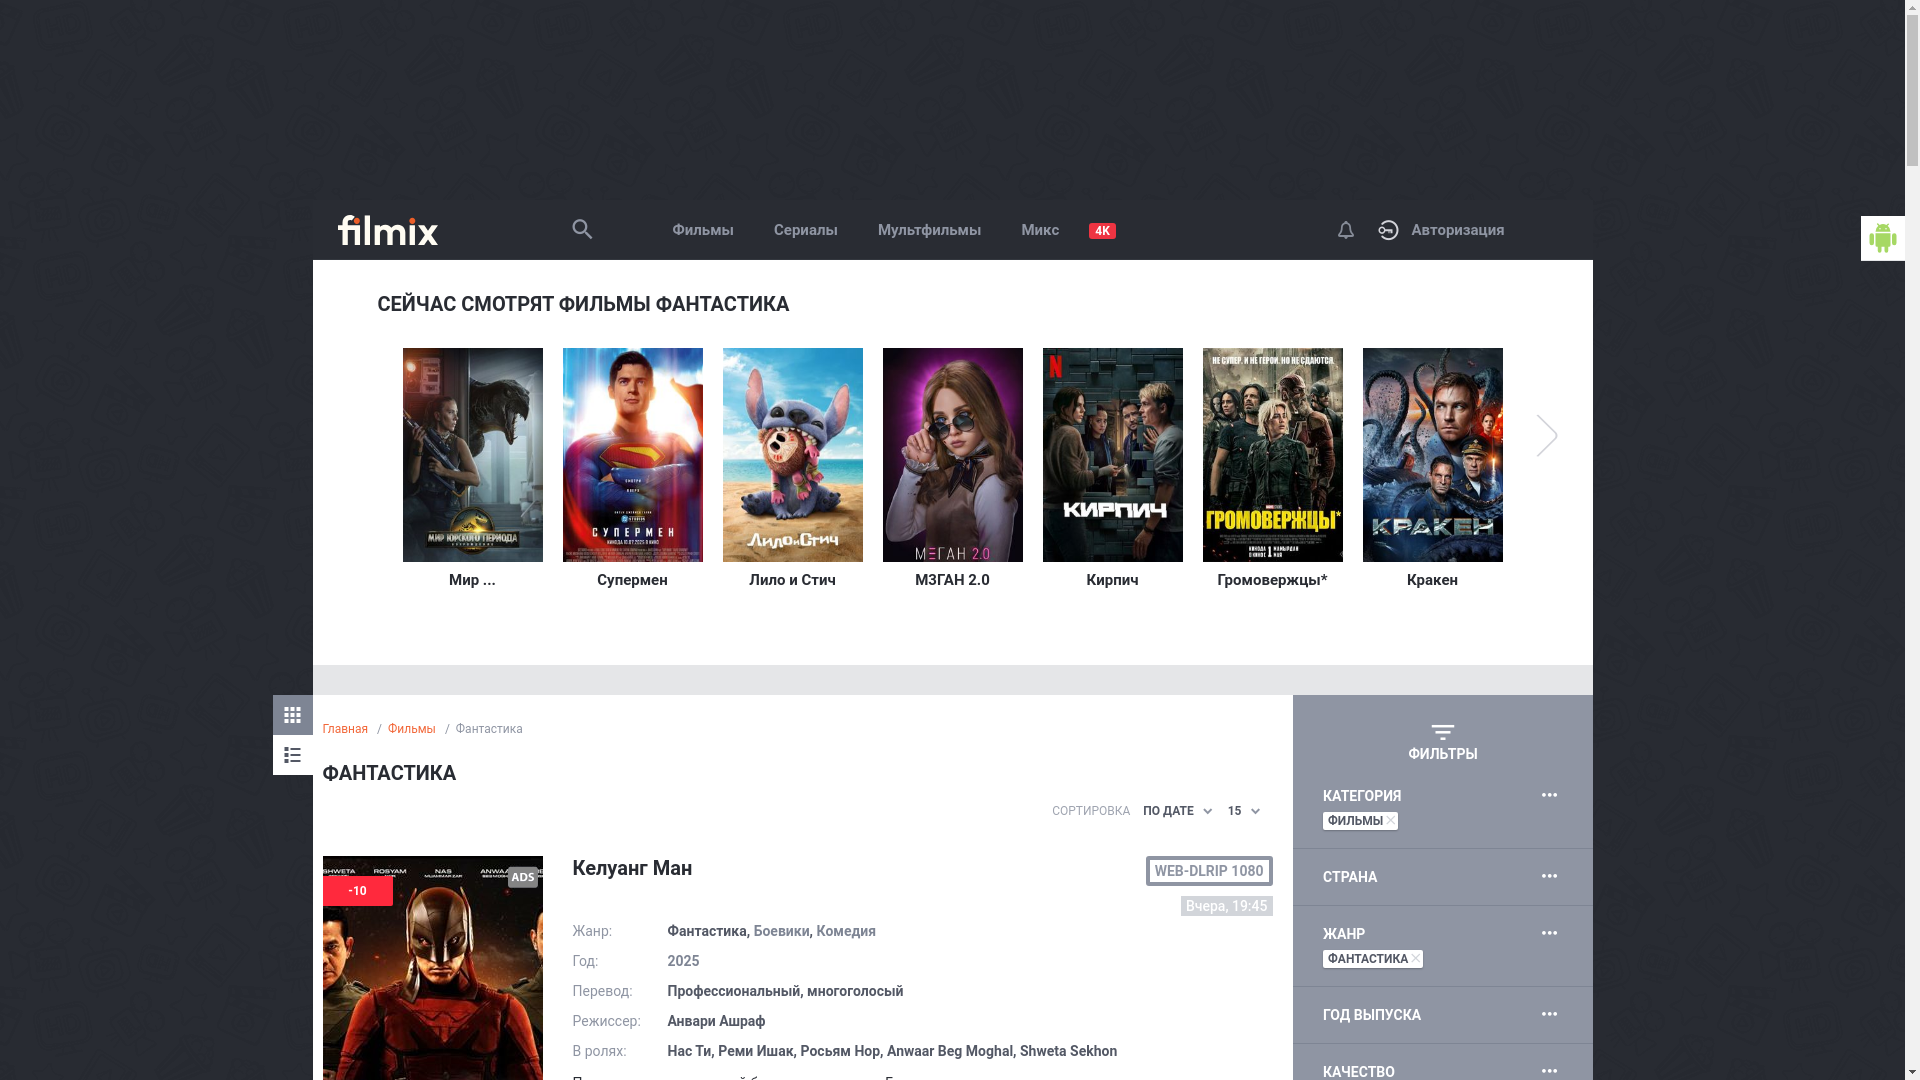This screenshot has height=1080, width=1920.
Task: Click the Боевики genre link
Action: [781, 931]
